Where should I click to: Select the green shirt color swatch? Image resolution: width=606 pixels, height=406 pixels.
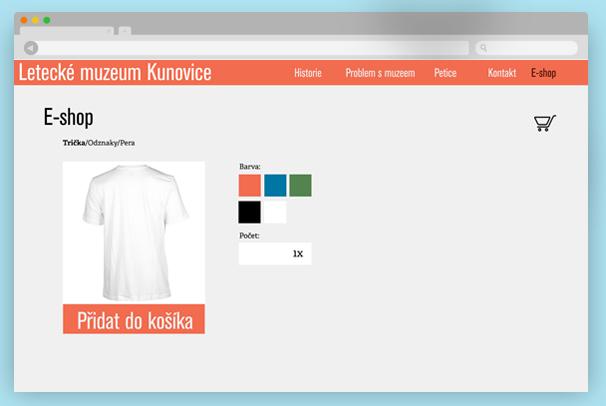pos(300,185)
